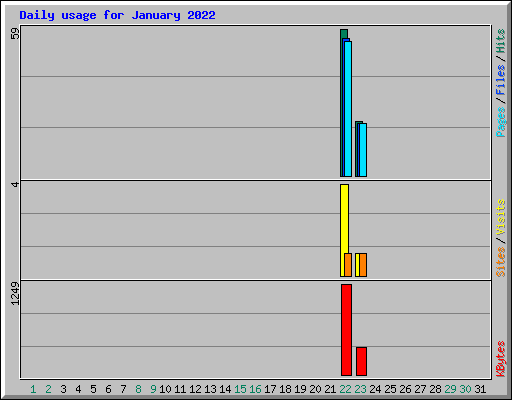Click day label 10 on the x-axis
Viewport: 512px width, 400px height.
pyautogui.click(x=165, y=389)
